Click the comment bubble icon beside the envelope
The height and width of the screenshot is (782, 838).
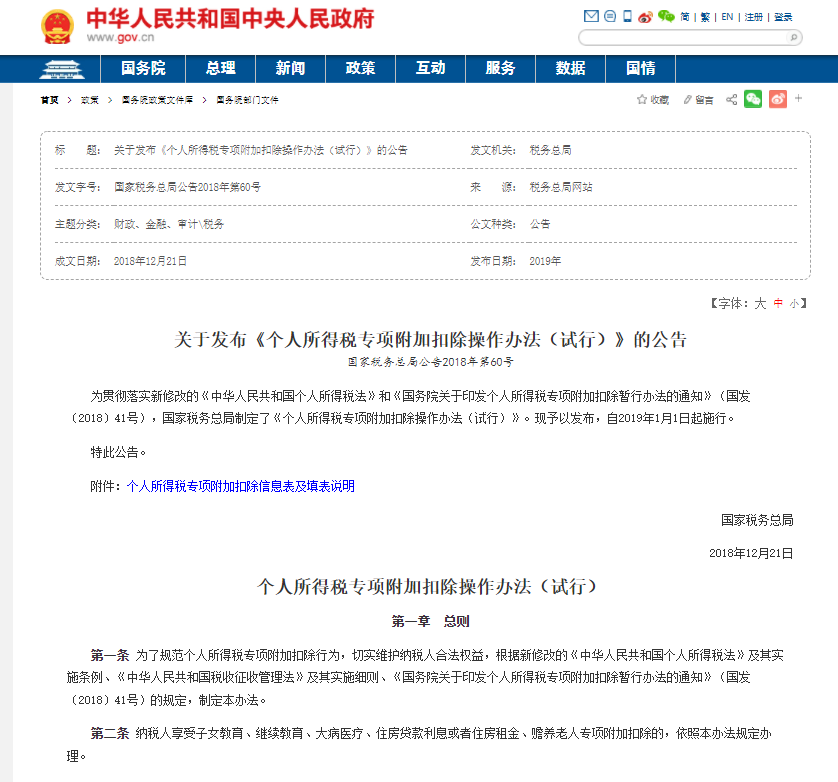[610, 15]
